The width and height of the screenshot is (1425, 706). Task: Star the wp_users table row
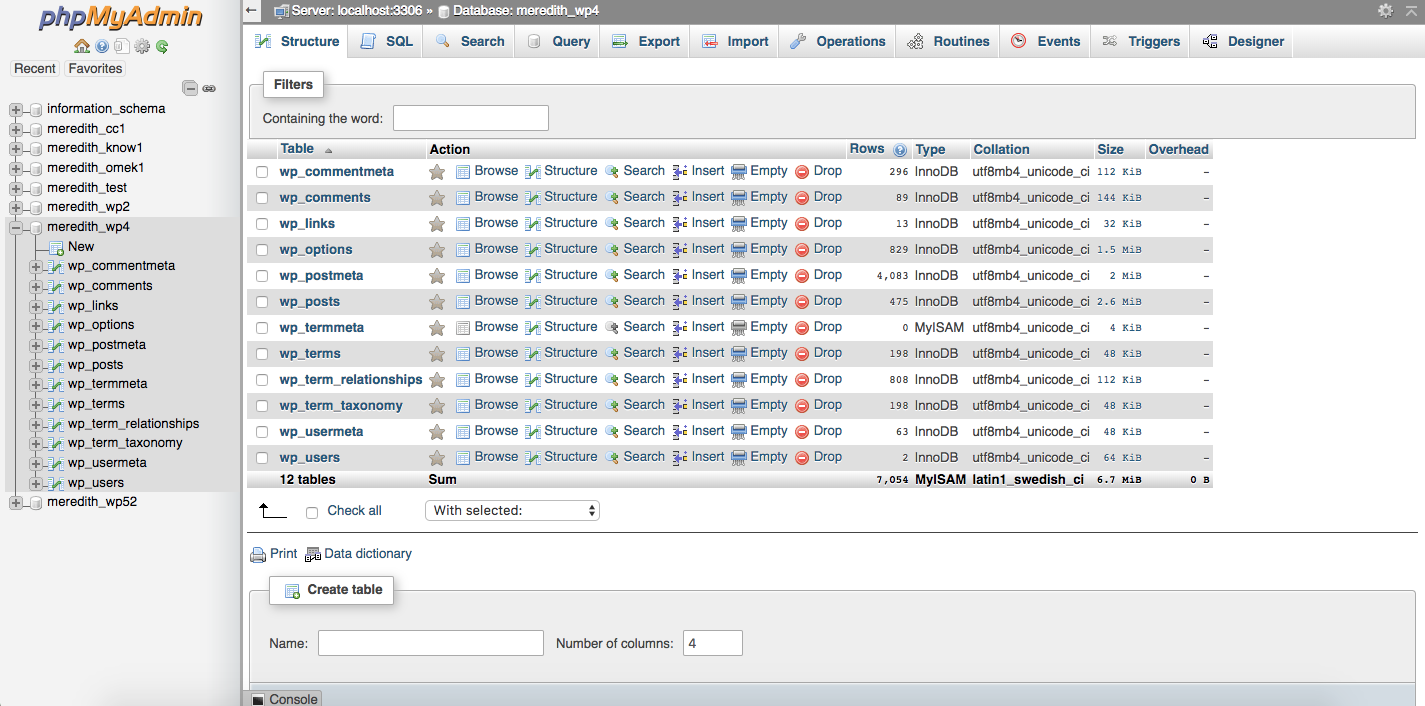click(437, 458)
